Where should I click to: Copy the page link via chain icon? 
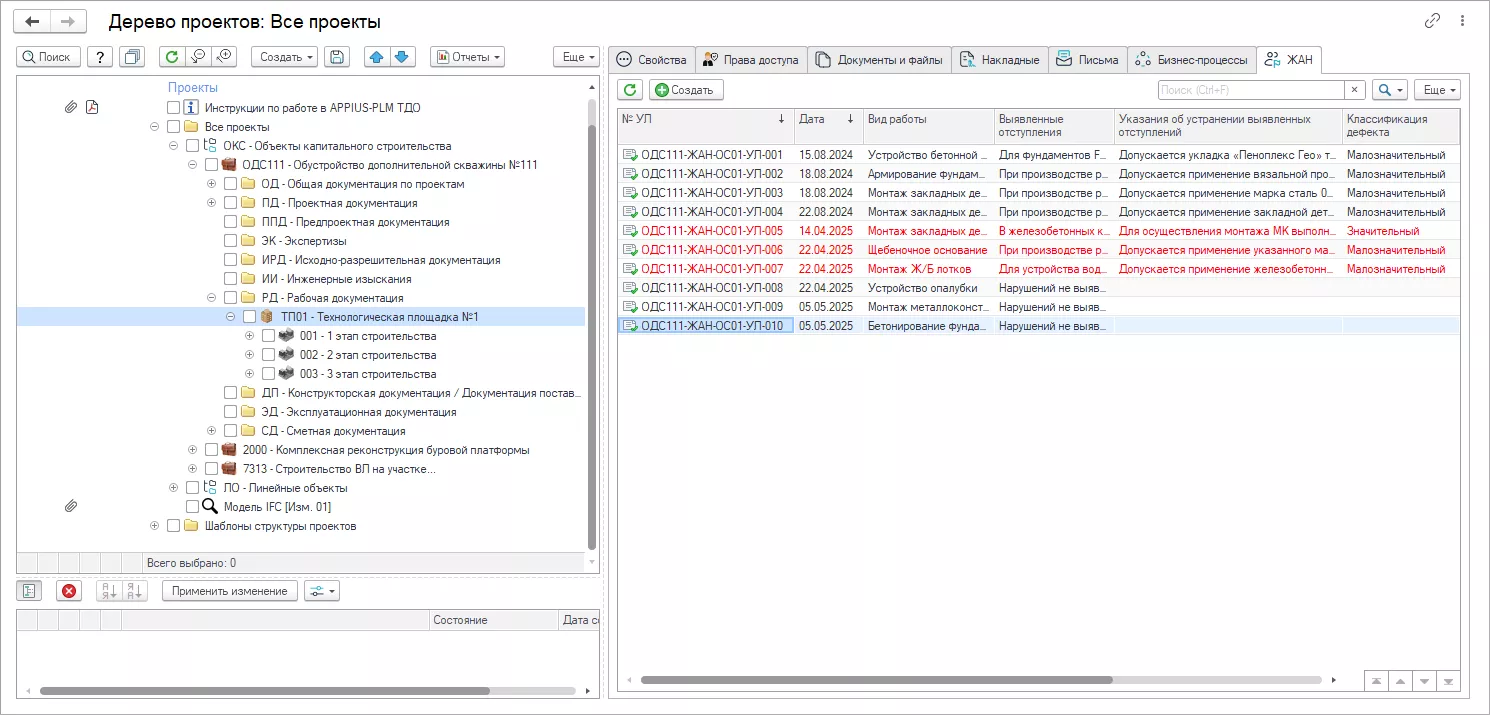click(1433, 21)
